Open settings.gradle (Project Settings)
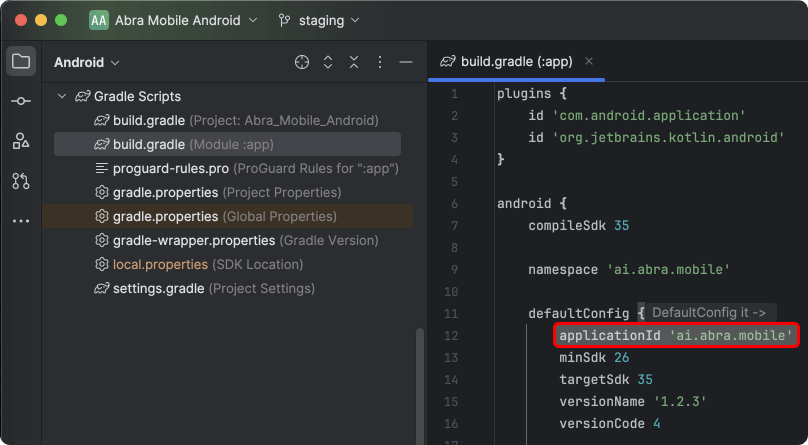 point(204,288)
